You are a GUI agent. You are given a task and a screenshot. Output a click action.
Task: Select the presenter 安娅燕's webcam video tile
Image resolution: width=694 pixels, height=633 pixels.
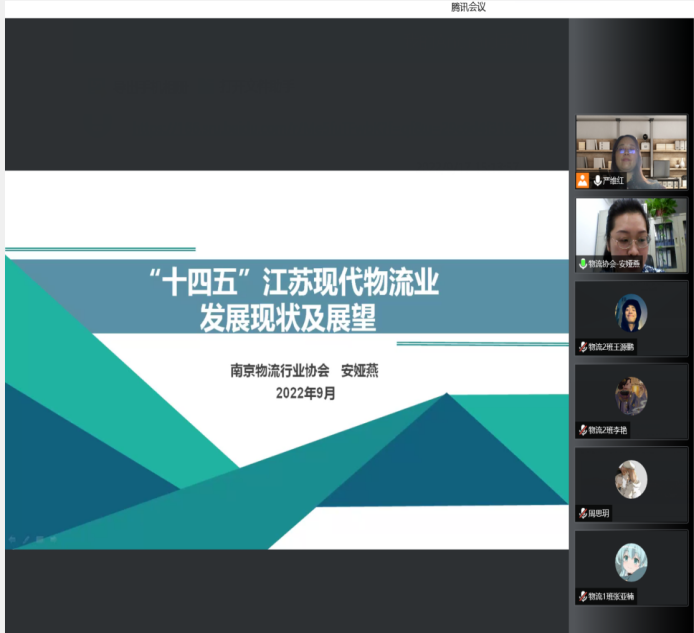click(631, 230)
